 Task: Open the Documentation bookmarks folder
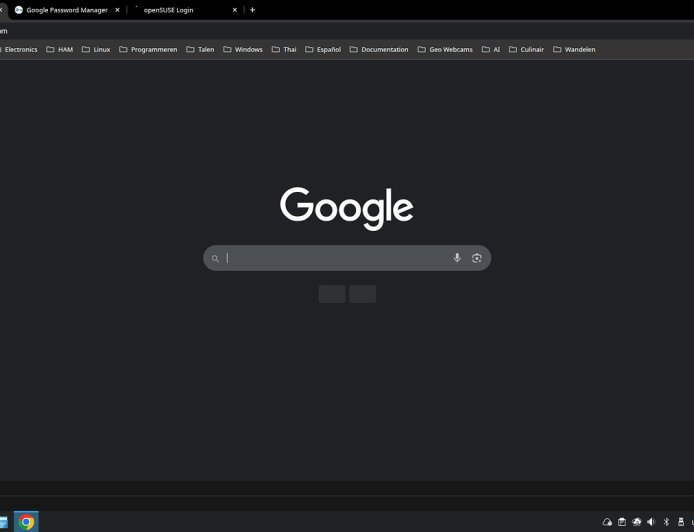[379, 49]
